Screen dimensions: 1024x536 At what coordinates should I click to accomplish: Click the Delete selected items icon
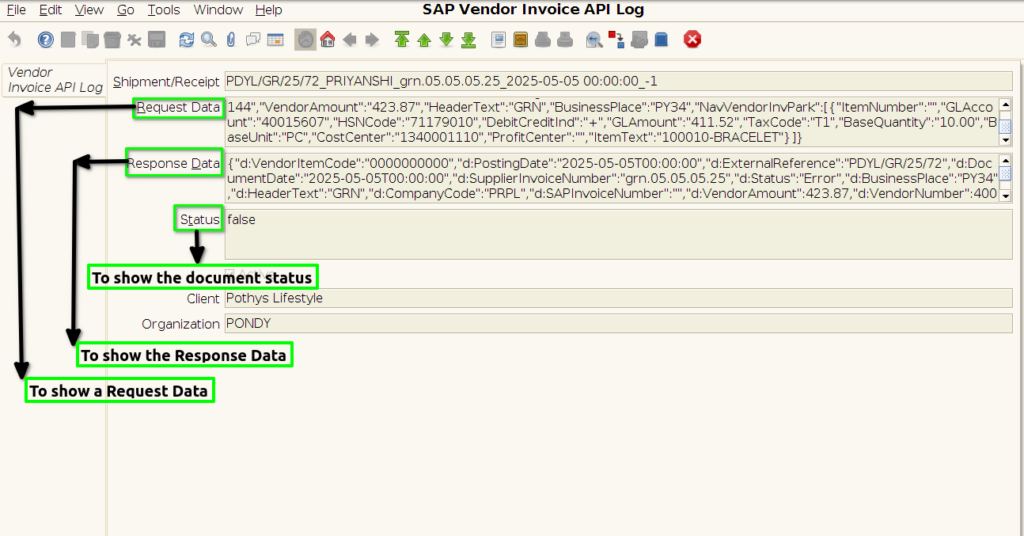pyautogui.click(x=135, y=40)
